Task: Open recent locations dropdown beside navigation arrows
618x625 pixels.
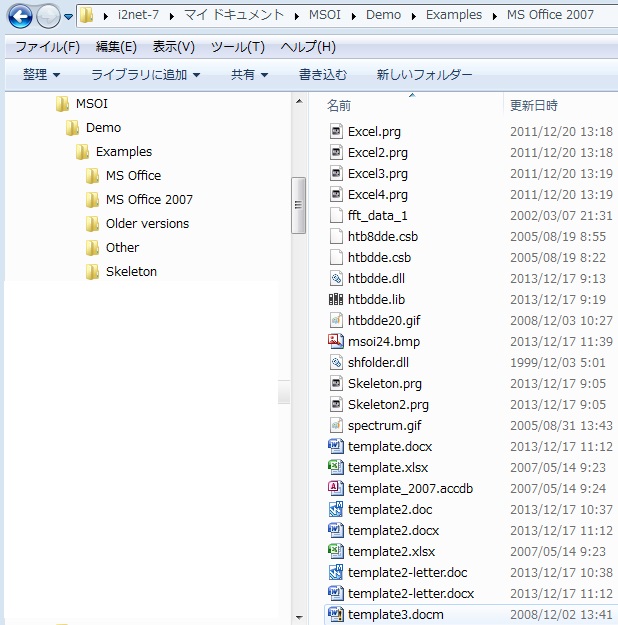Action: tap(69, 17)
